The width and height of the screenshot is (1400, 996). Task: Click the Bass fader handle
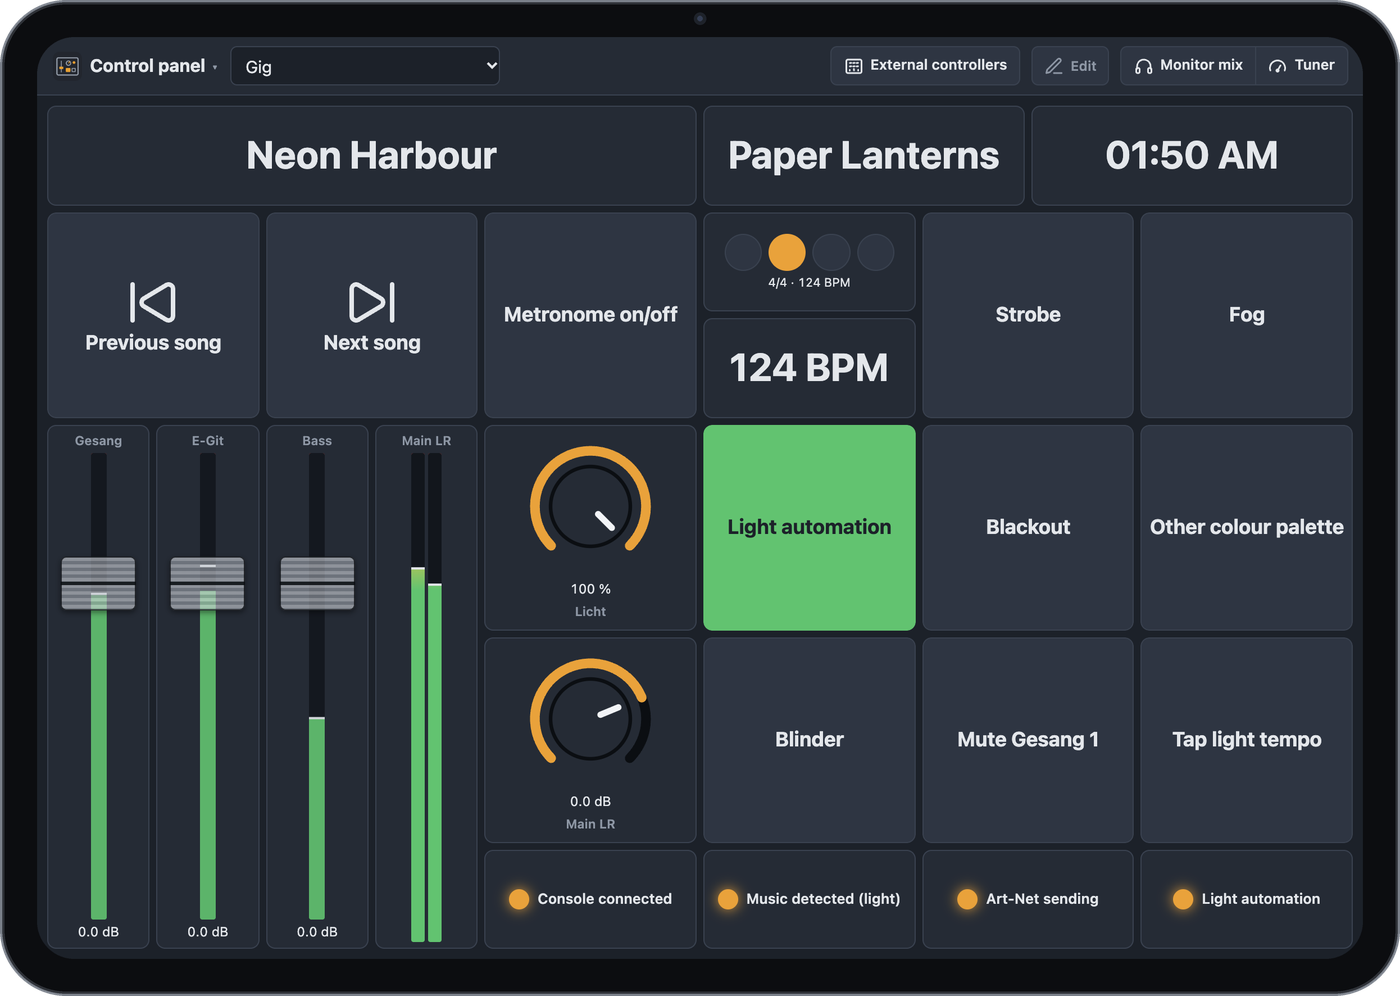tap(317, 583)
